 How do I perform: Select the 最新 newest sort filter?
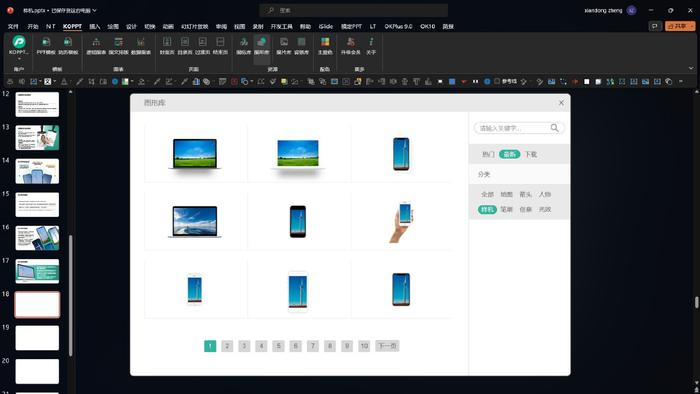(509, 154)
